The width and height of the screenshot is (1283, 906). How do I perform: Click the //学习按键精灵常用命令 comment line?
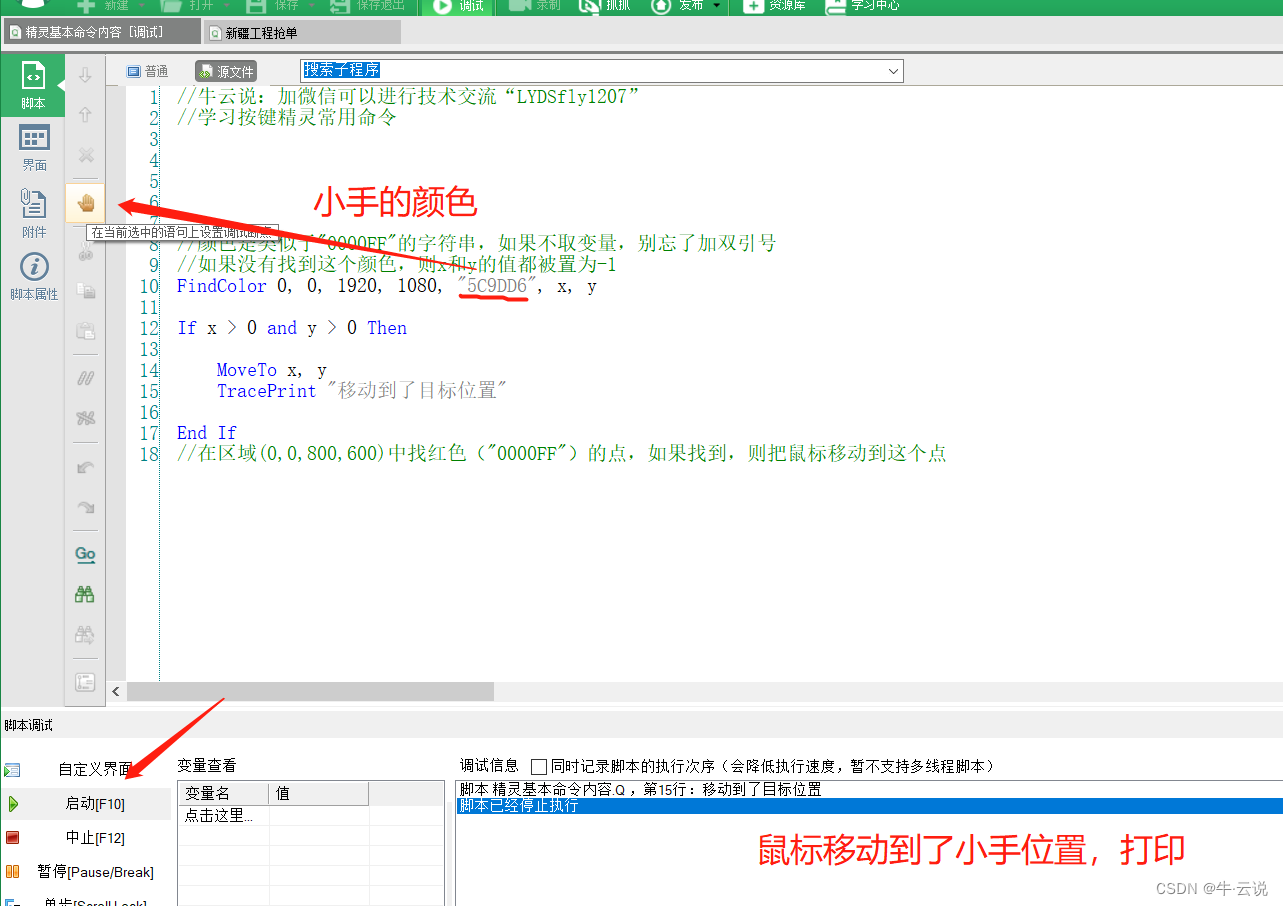pyautogui.click(x=286, y=118)
